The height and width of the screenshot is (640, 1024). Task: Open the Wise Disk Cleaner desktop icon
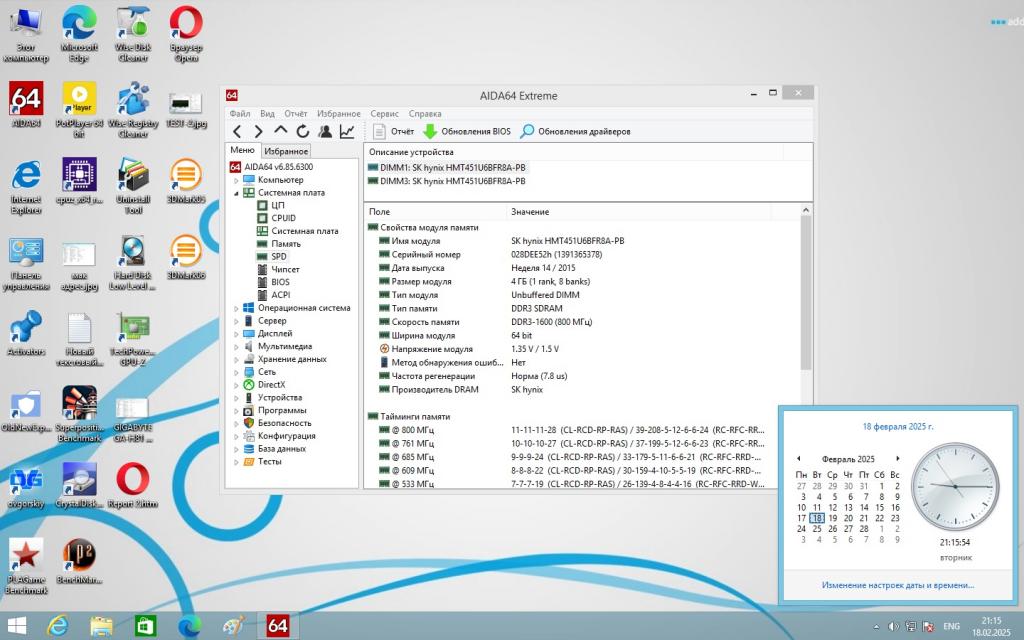(133, 35)
